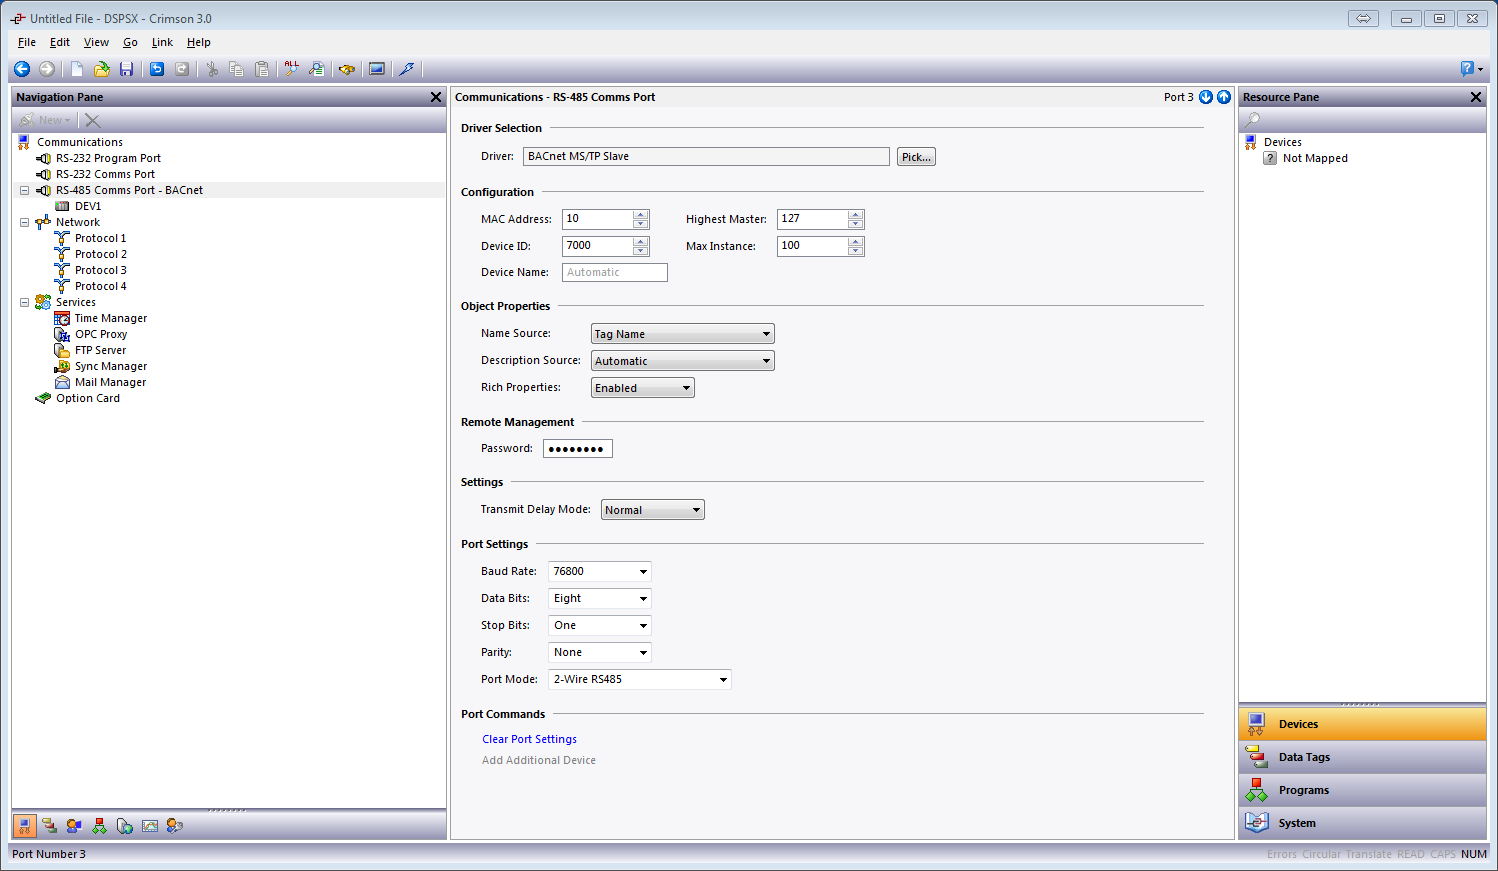Open the Go menu
This screenshot has width=1498, height=871.
coord(130,42)
